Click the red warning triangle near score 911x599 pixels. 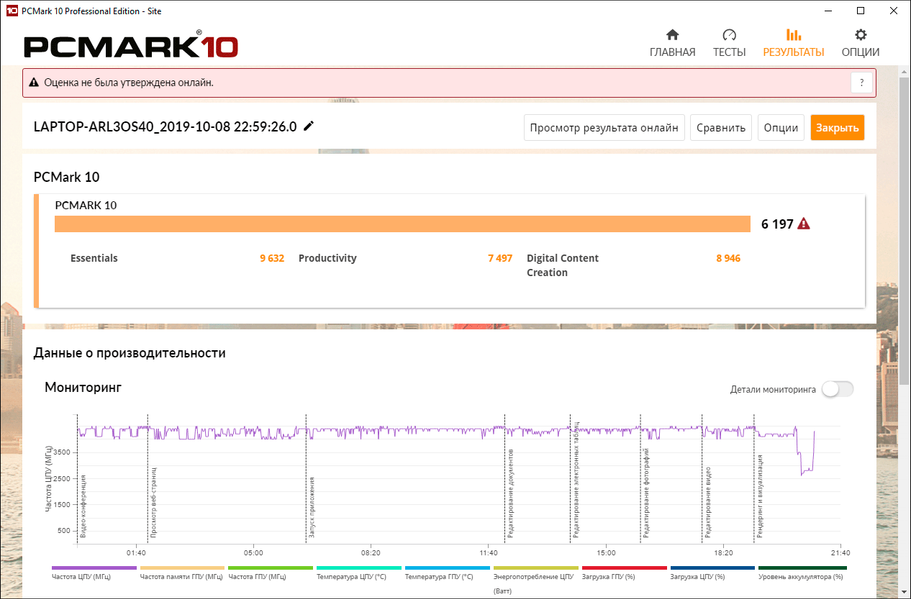(x=804, y=224)
